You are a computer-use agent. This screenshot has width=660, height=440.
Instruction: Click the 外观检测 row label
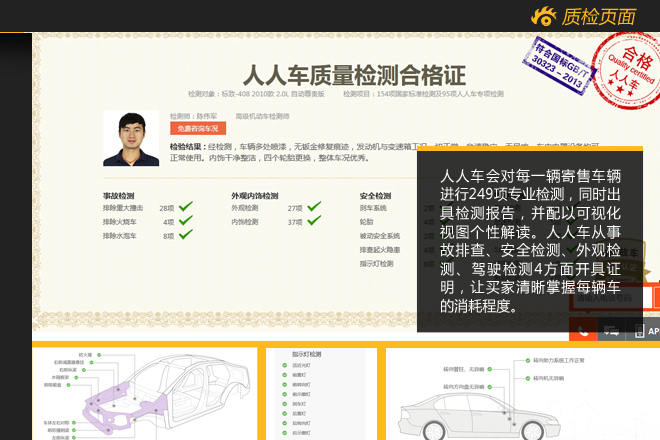point(245,208)
